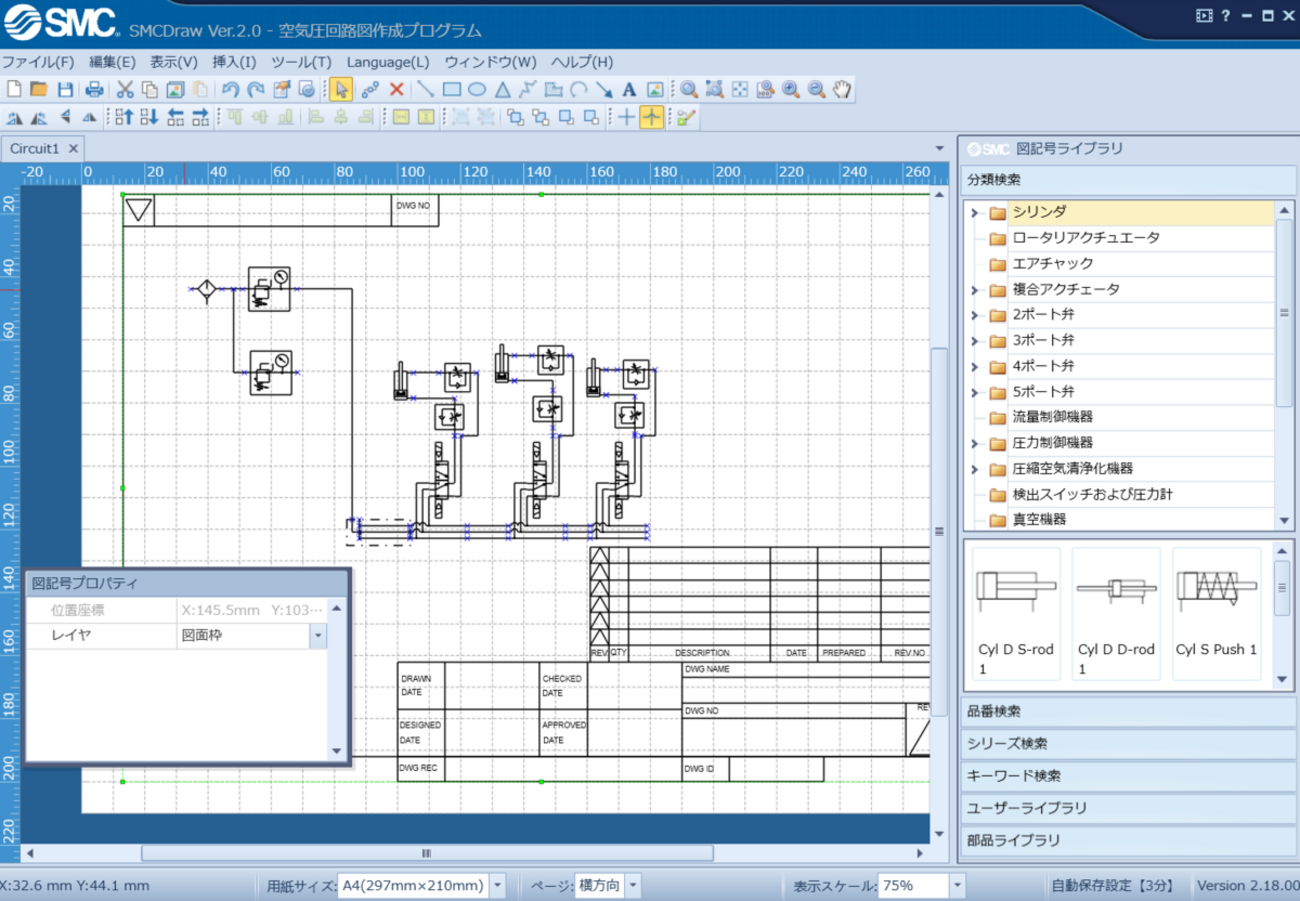Select the Cyl D S-rod 1 symbol
1300x901 pixels.
[1016, 614]
